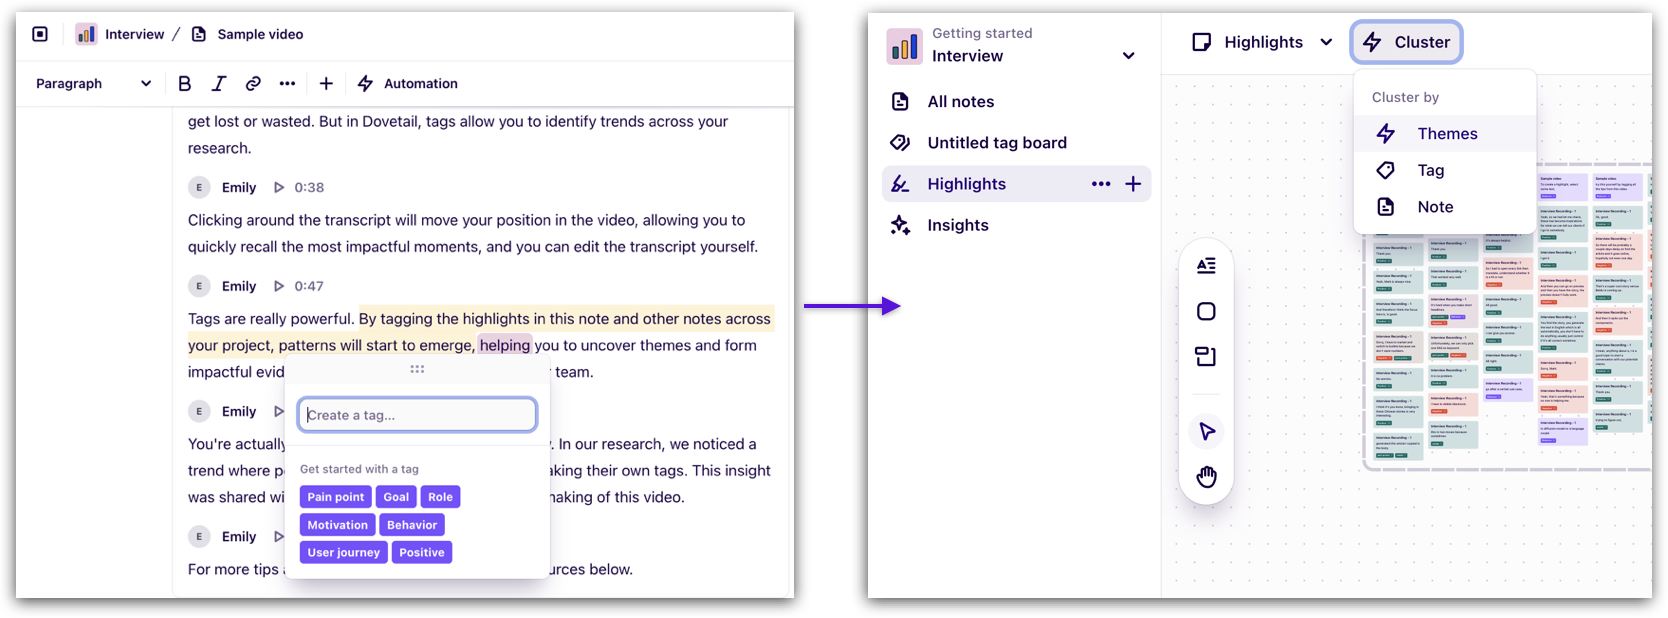Viewport: 1668px width, 618px height.
Task: Expand the Interview project switcher chevron
Action: (1128, 56)
